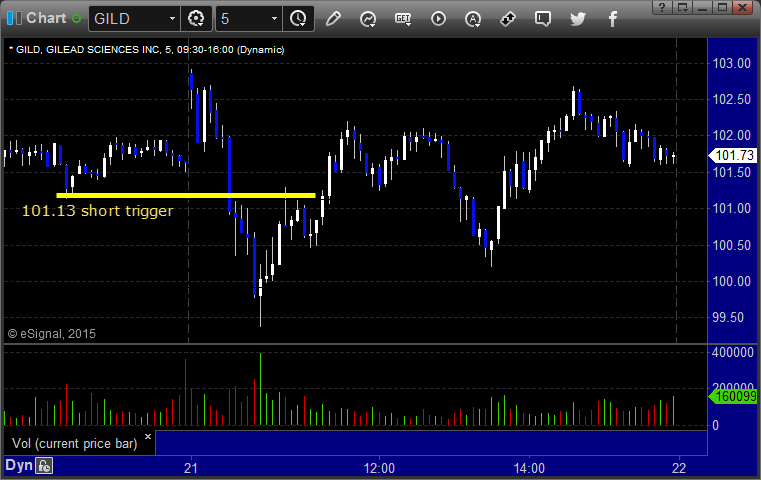Click the 14:00 time axis label
The image size is (761, 480).
(529, 468)
